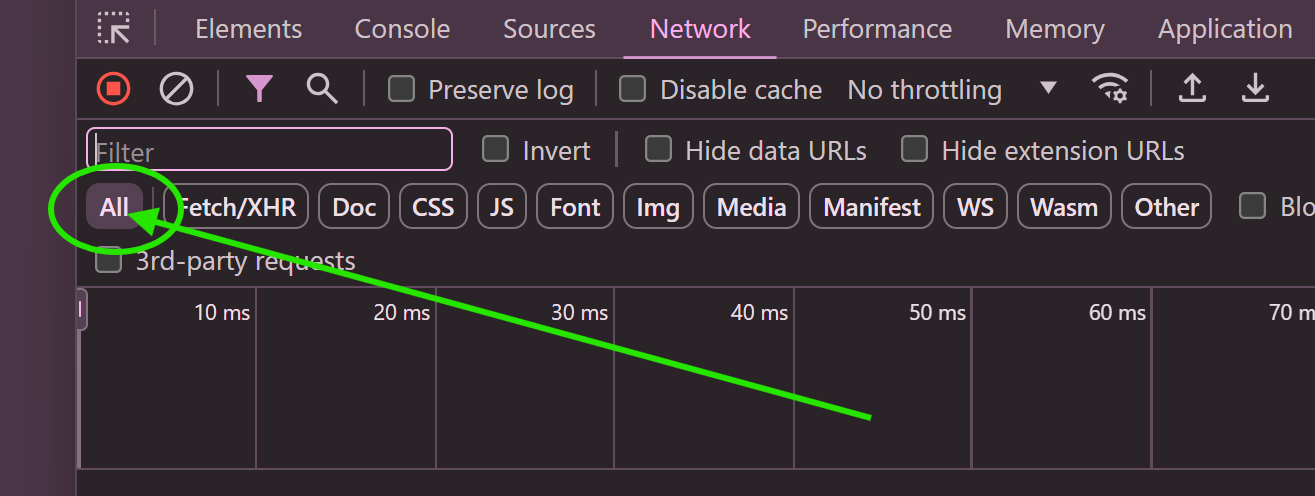The image size is (1315, 496).
Task: Clear the network log
Action: (176, 89)
